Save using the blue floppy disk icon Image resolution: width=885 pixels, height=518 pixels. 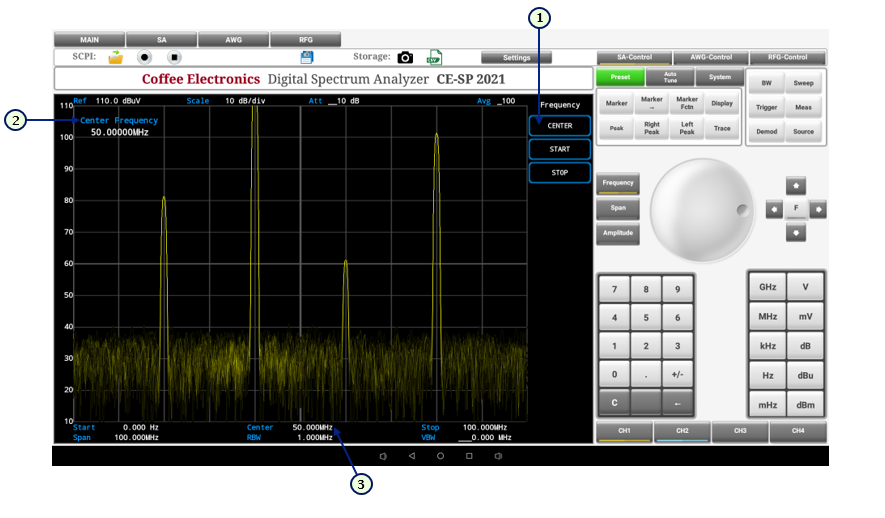(x=307, y=58)
